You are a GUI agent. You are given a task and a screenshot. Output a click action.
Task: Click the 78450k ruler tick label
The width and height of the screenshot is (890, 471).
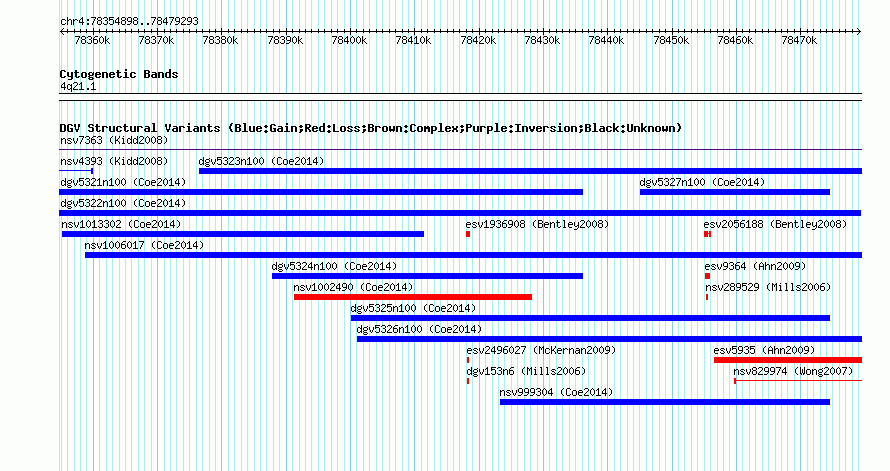(x=671, y=40)
